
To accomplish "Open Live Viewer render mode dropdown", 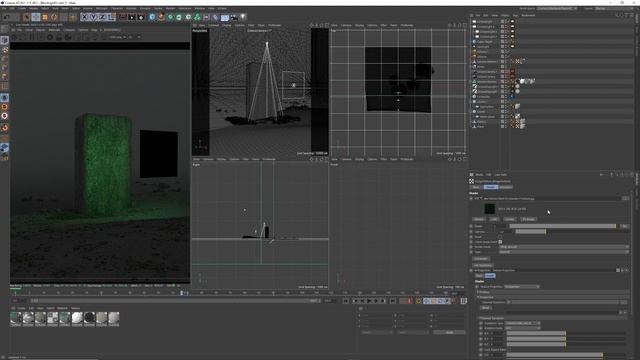I will click(x=118, y=37).
